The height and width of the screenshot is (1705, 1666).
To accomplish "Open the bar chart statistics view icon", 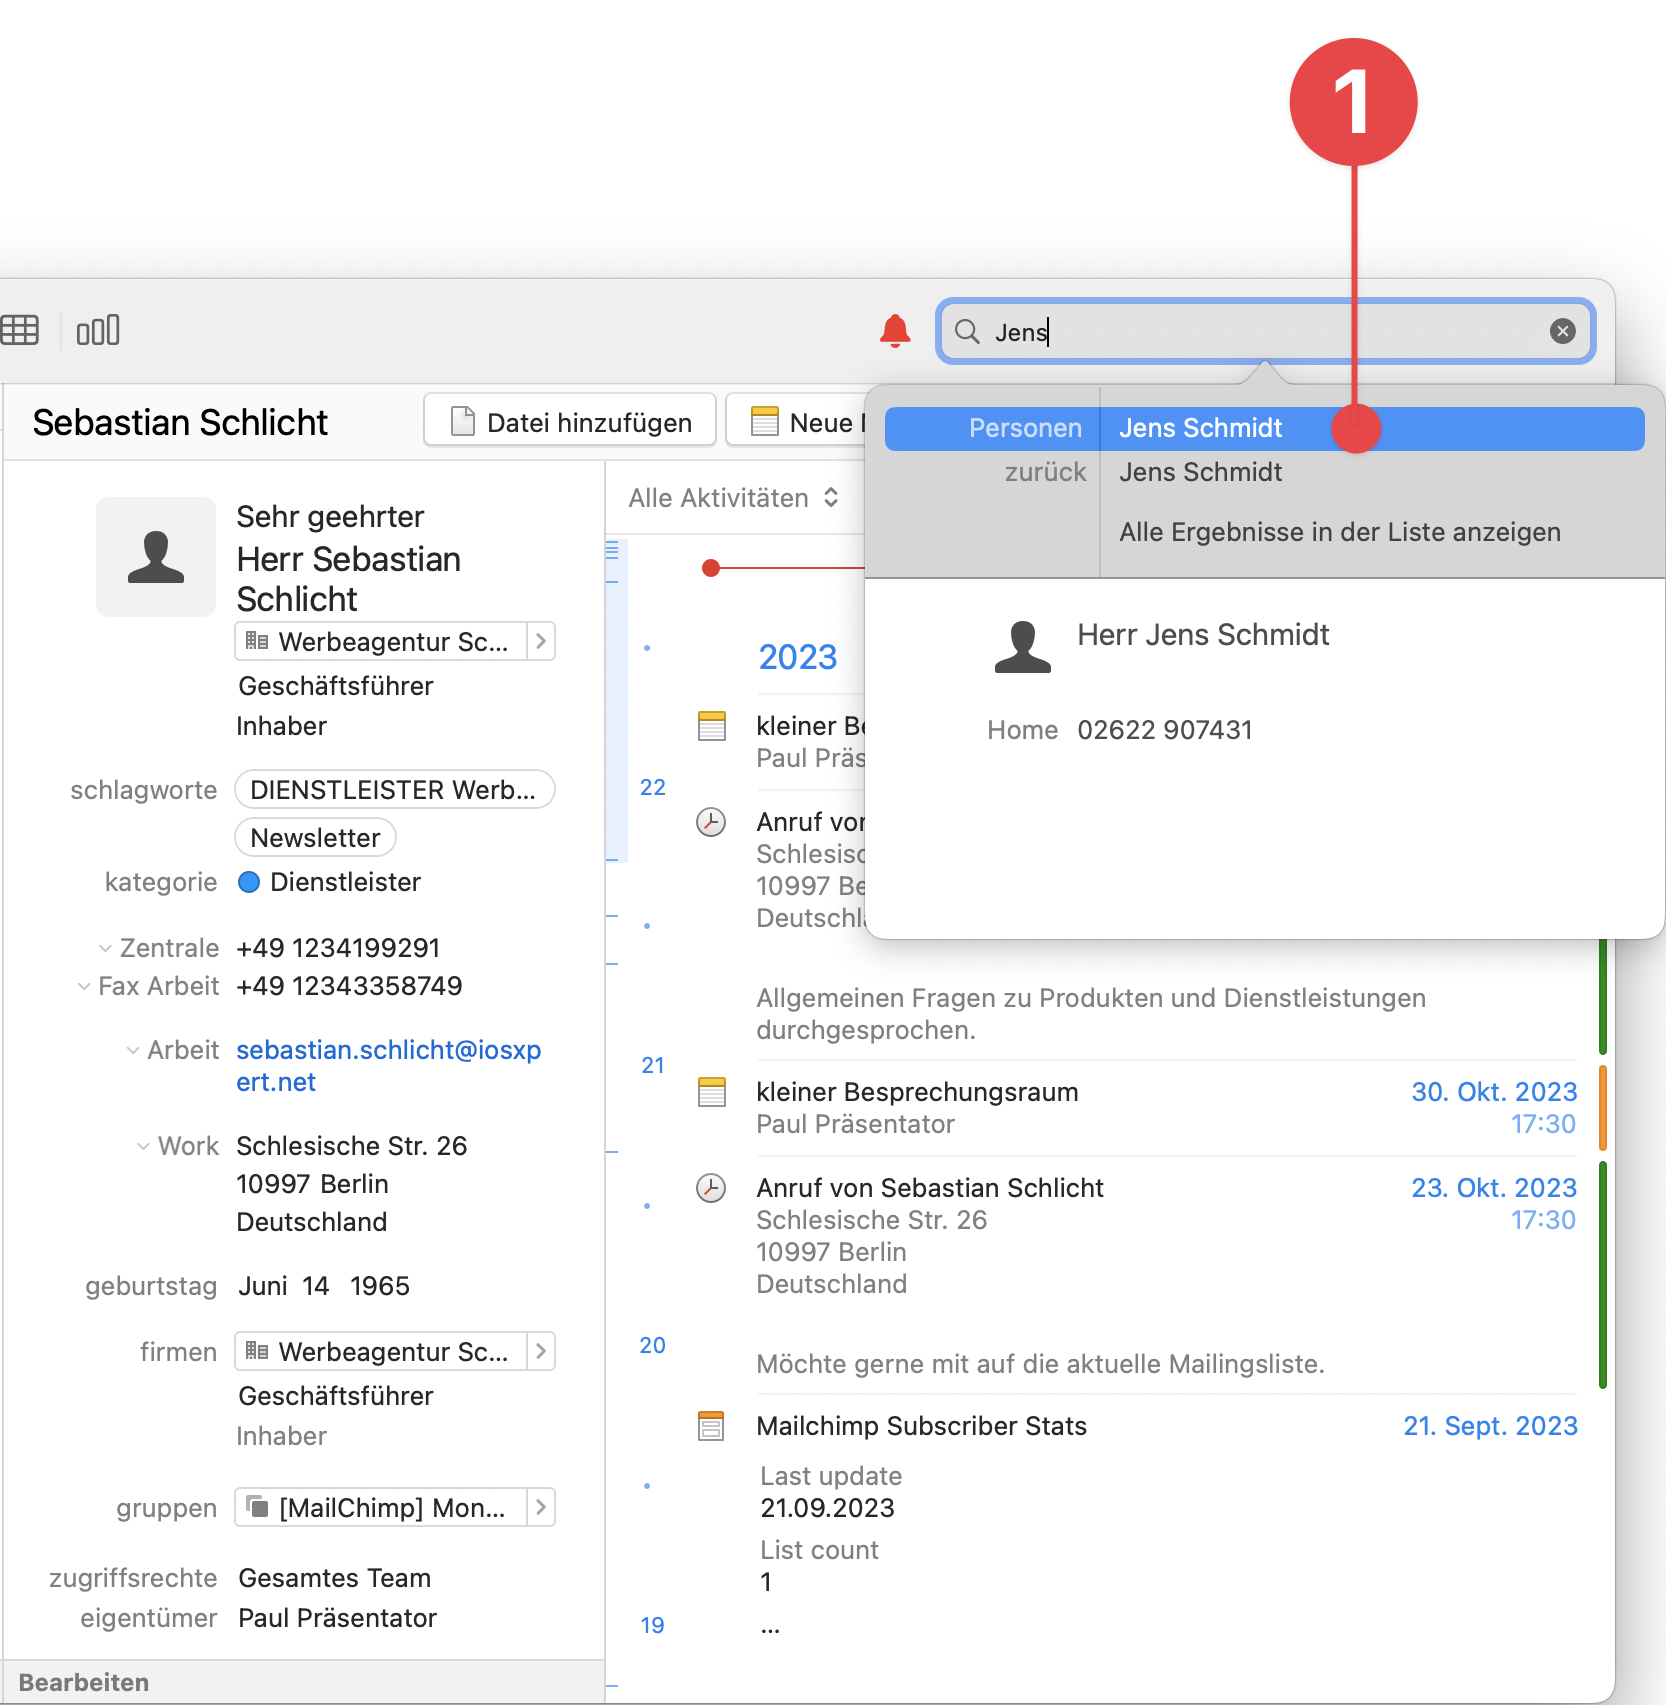I will tap(97, 329).
